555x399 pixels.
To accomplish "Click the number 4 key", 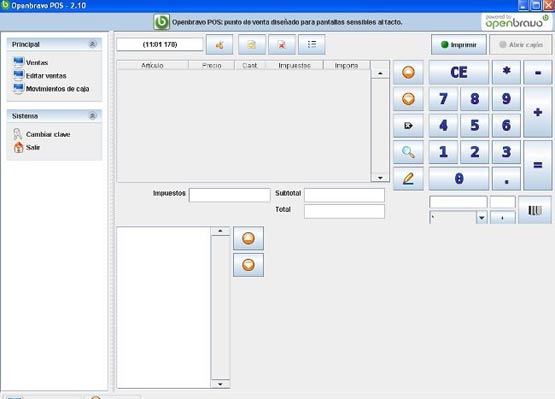I will 443,125.
